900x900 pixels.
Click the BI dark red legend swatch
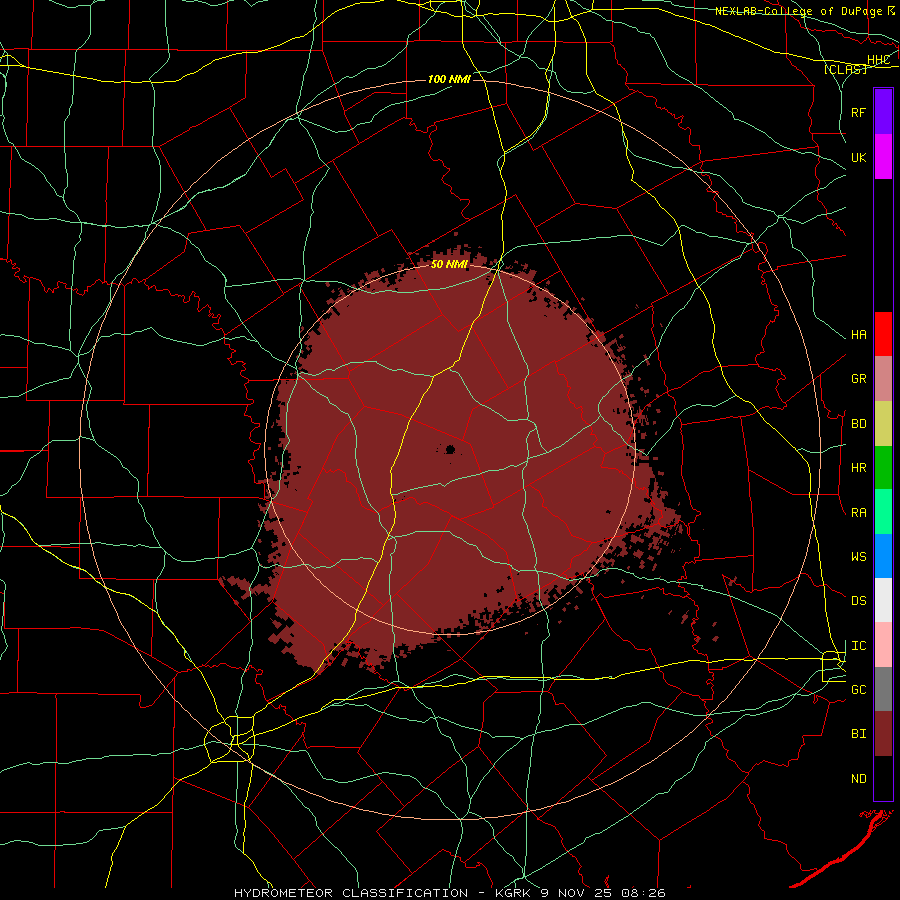pyautogui.click(x=883, y=734)
